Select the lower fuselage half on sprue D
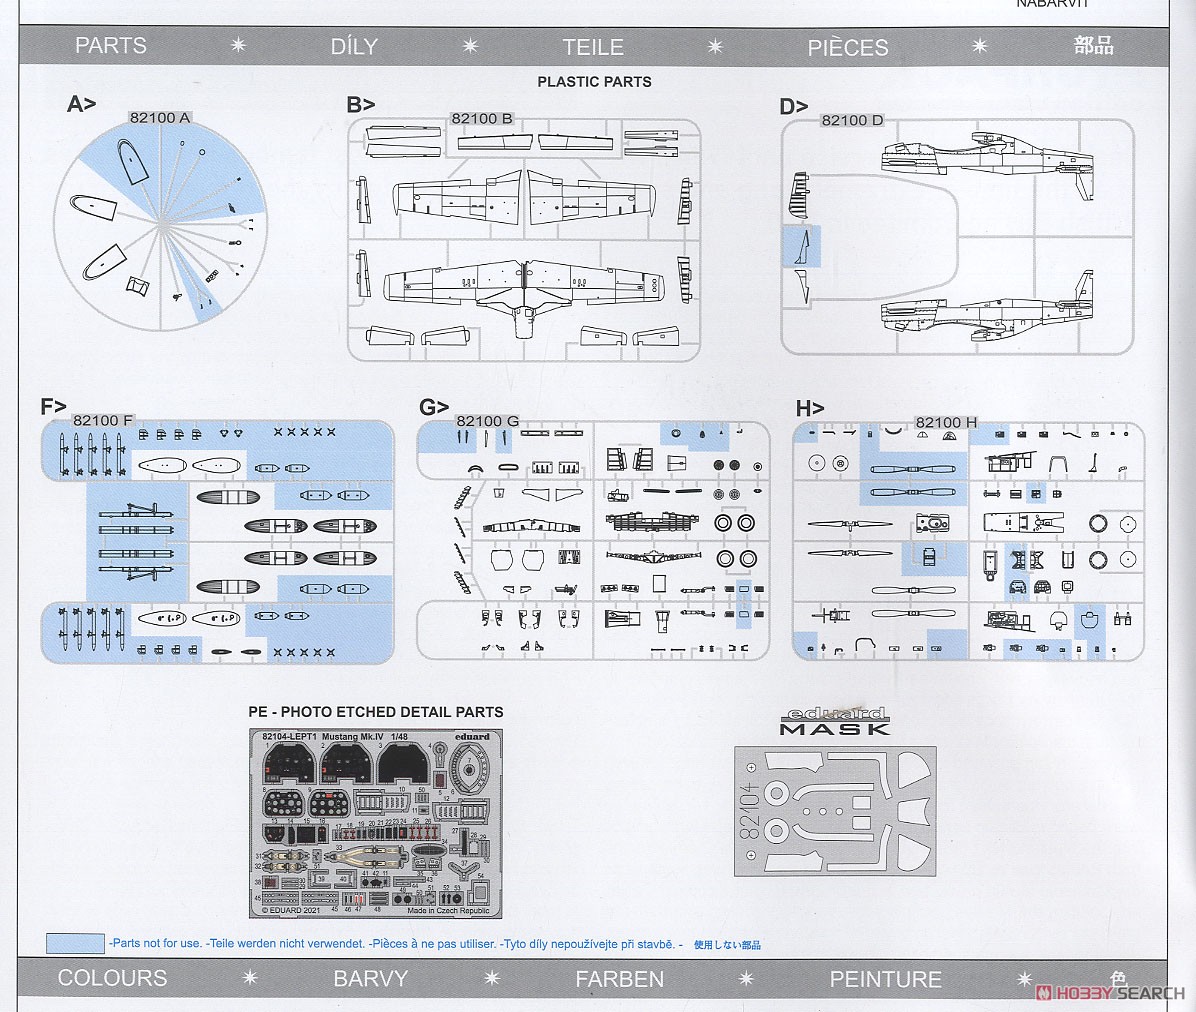1196x1012 pixels. 988,307
